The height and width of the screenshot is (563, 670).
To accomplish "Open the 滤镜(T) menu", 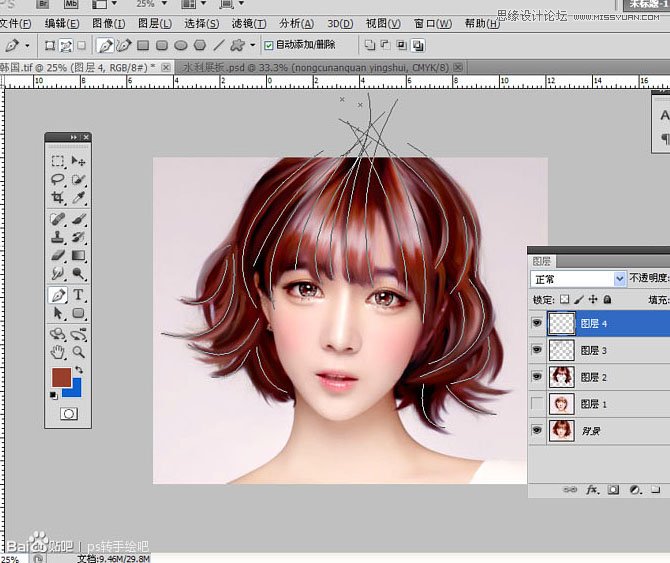I will point(249,23).
